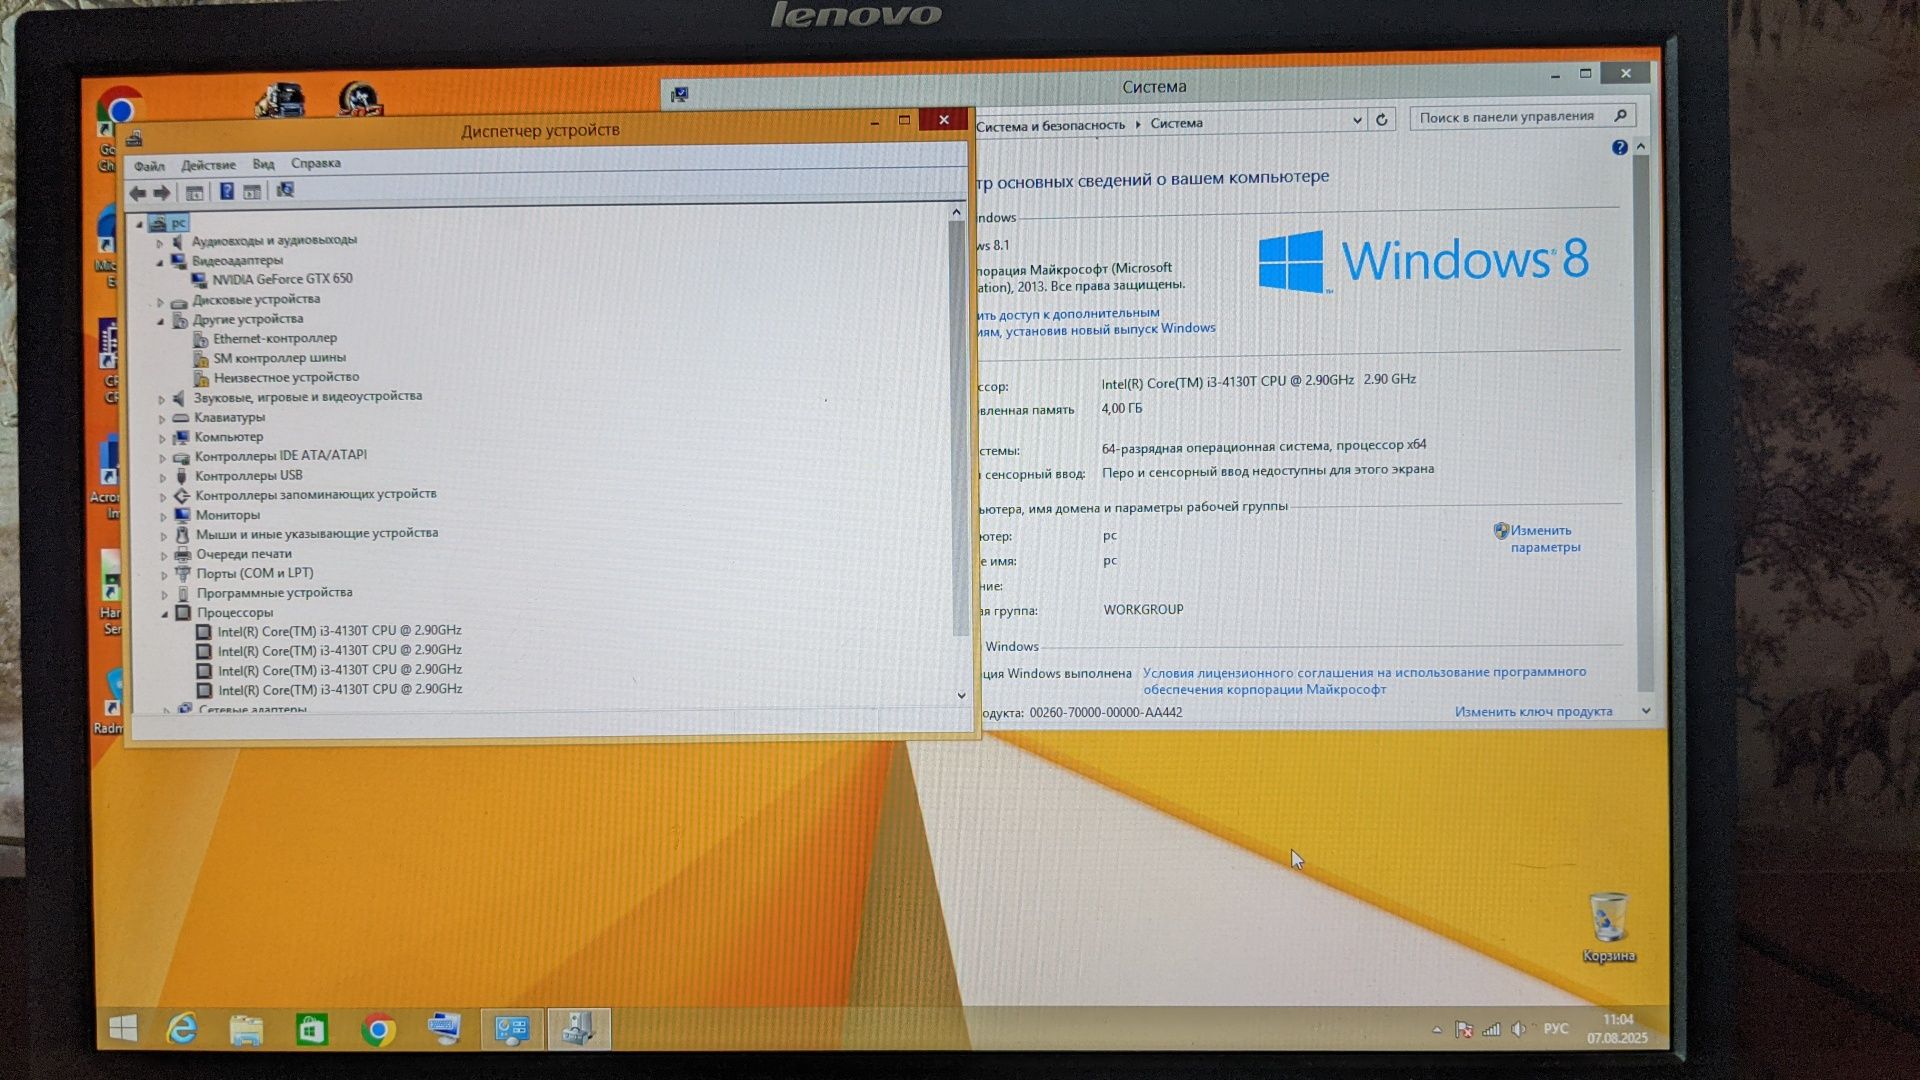
Task: Select Контроллеры запоминающих устройств row
Action: coord(316,495)
